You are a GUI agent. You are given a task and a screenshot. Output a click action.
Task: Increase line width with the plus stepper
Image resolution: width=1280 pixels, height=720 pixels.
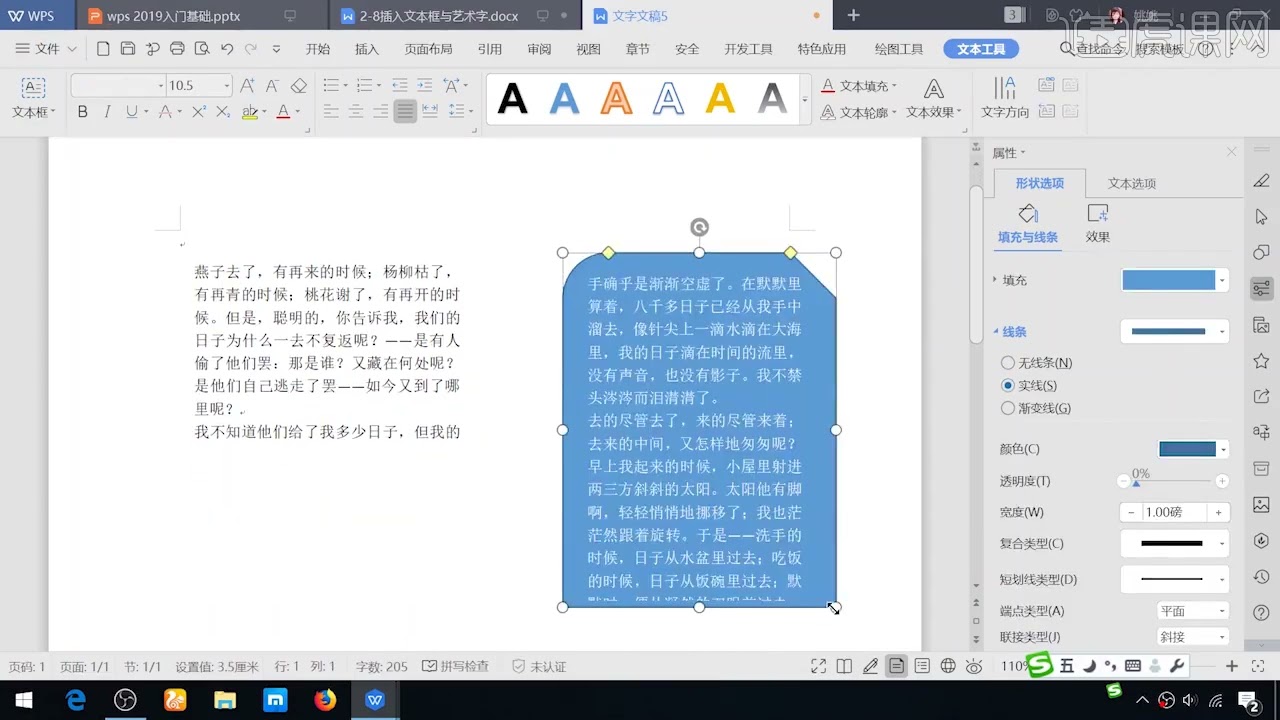point(1218,512)
